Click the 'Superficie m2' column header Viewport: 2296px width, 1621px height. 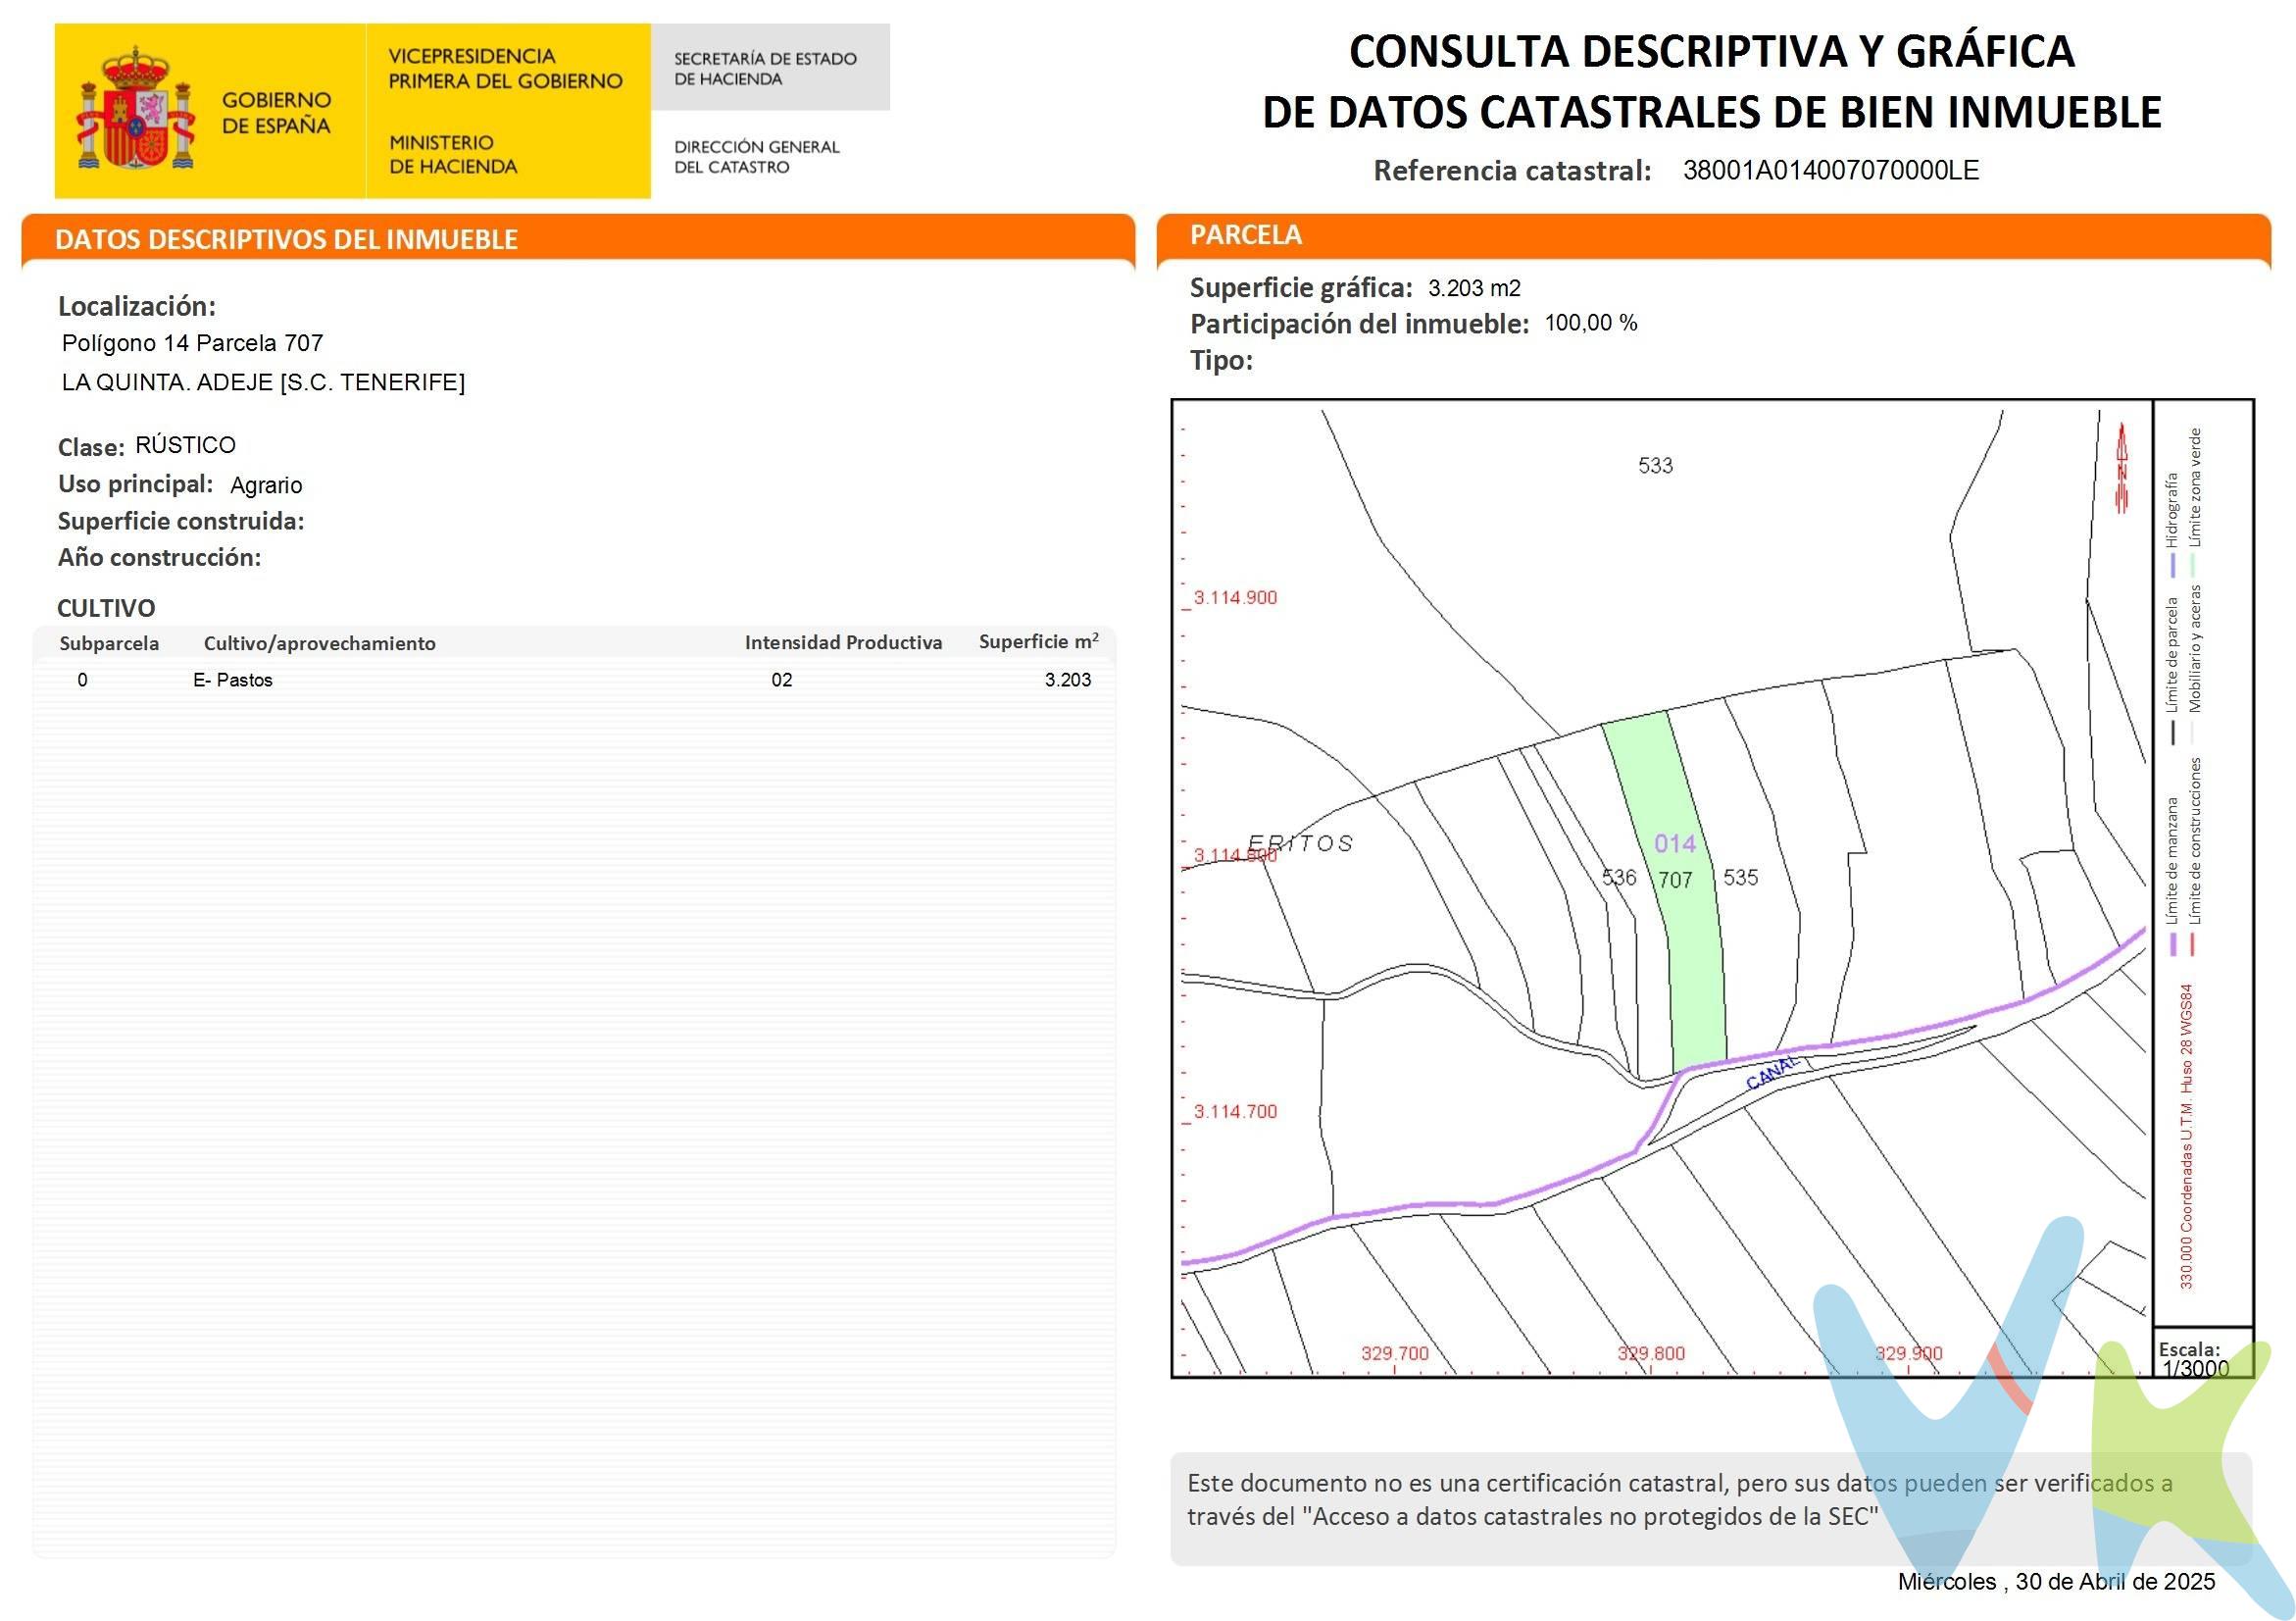1038,642
